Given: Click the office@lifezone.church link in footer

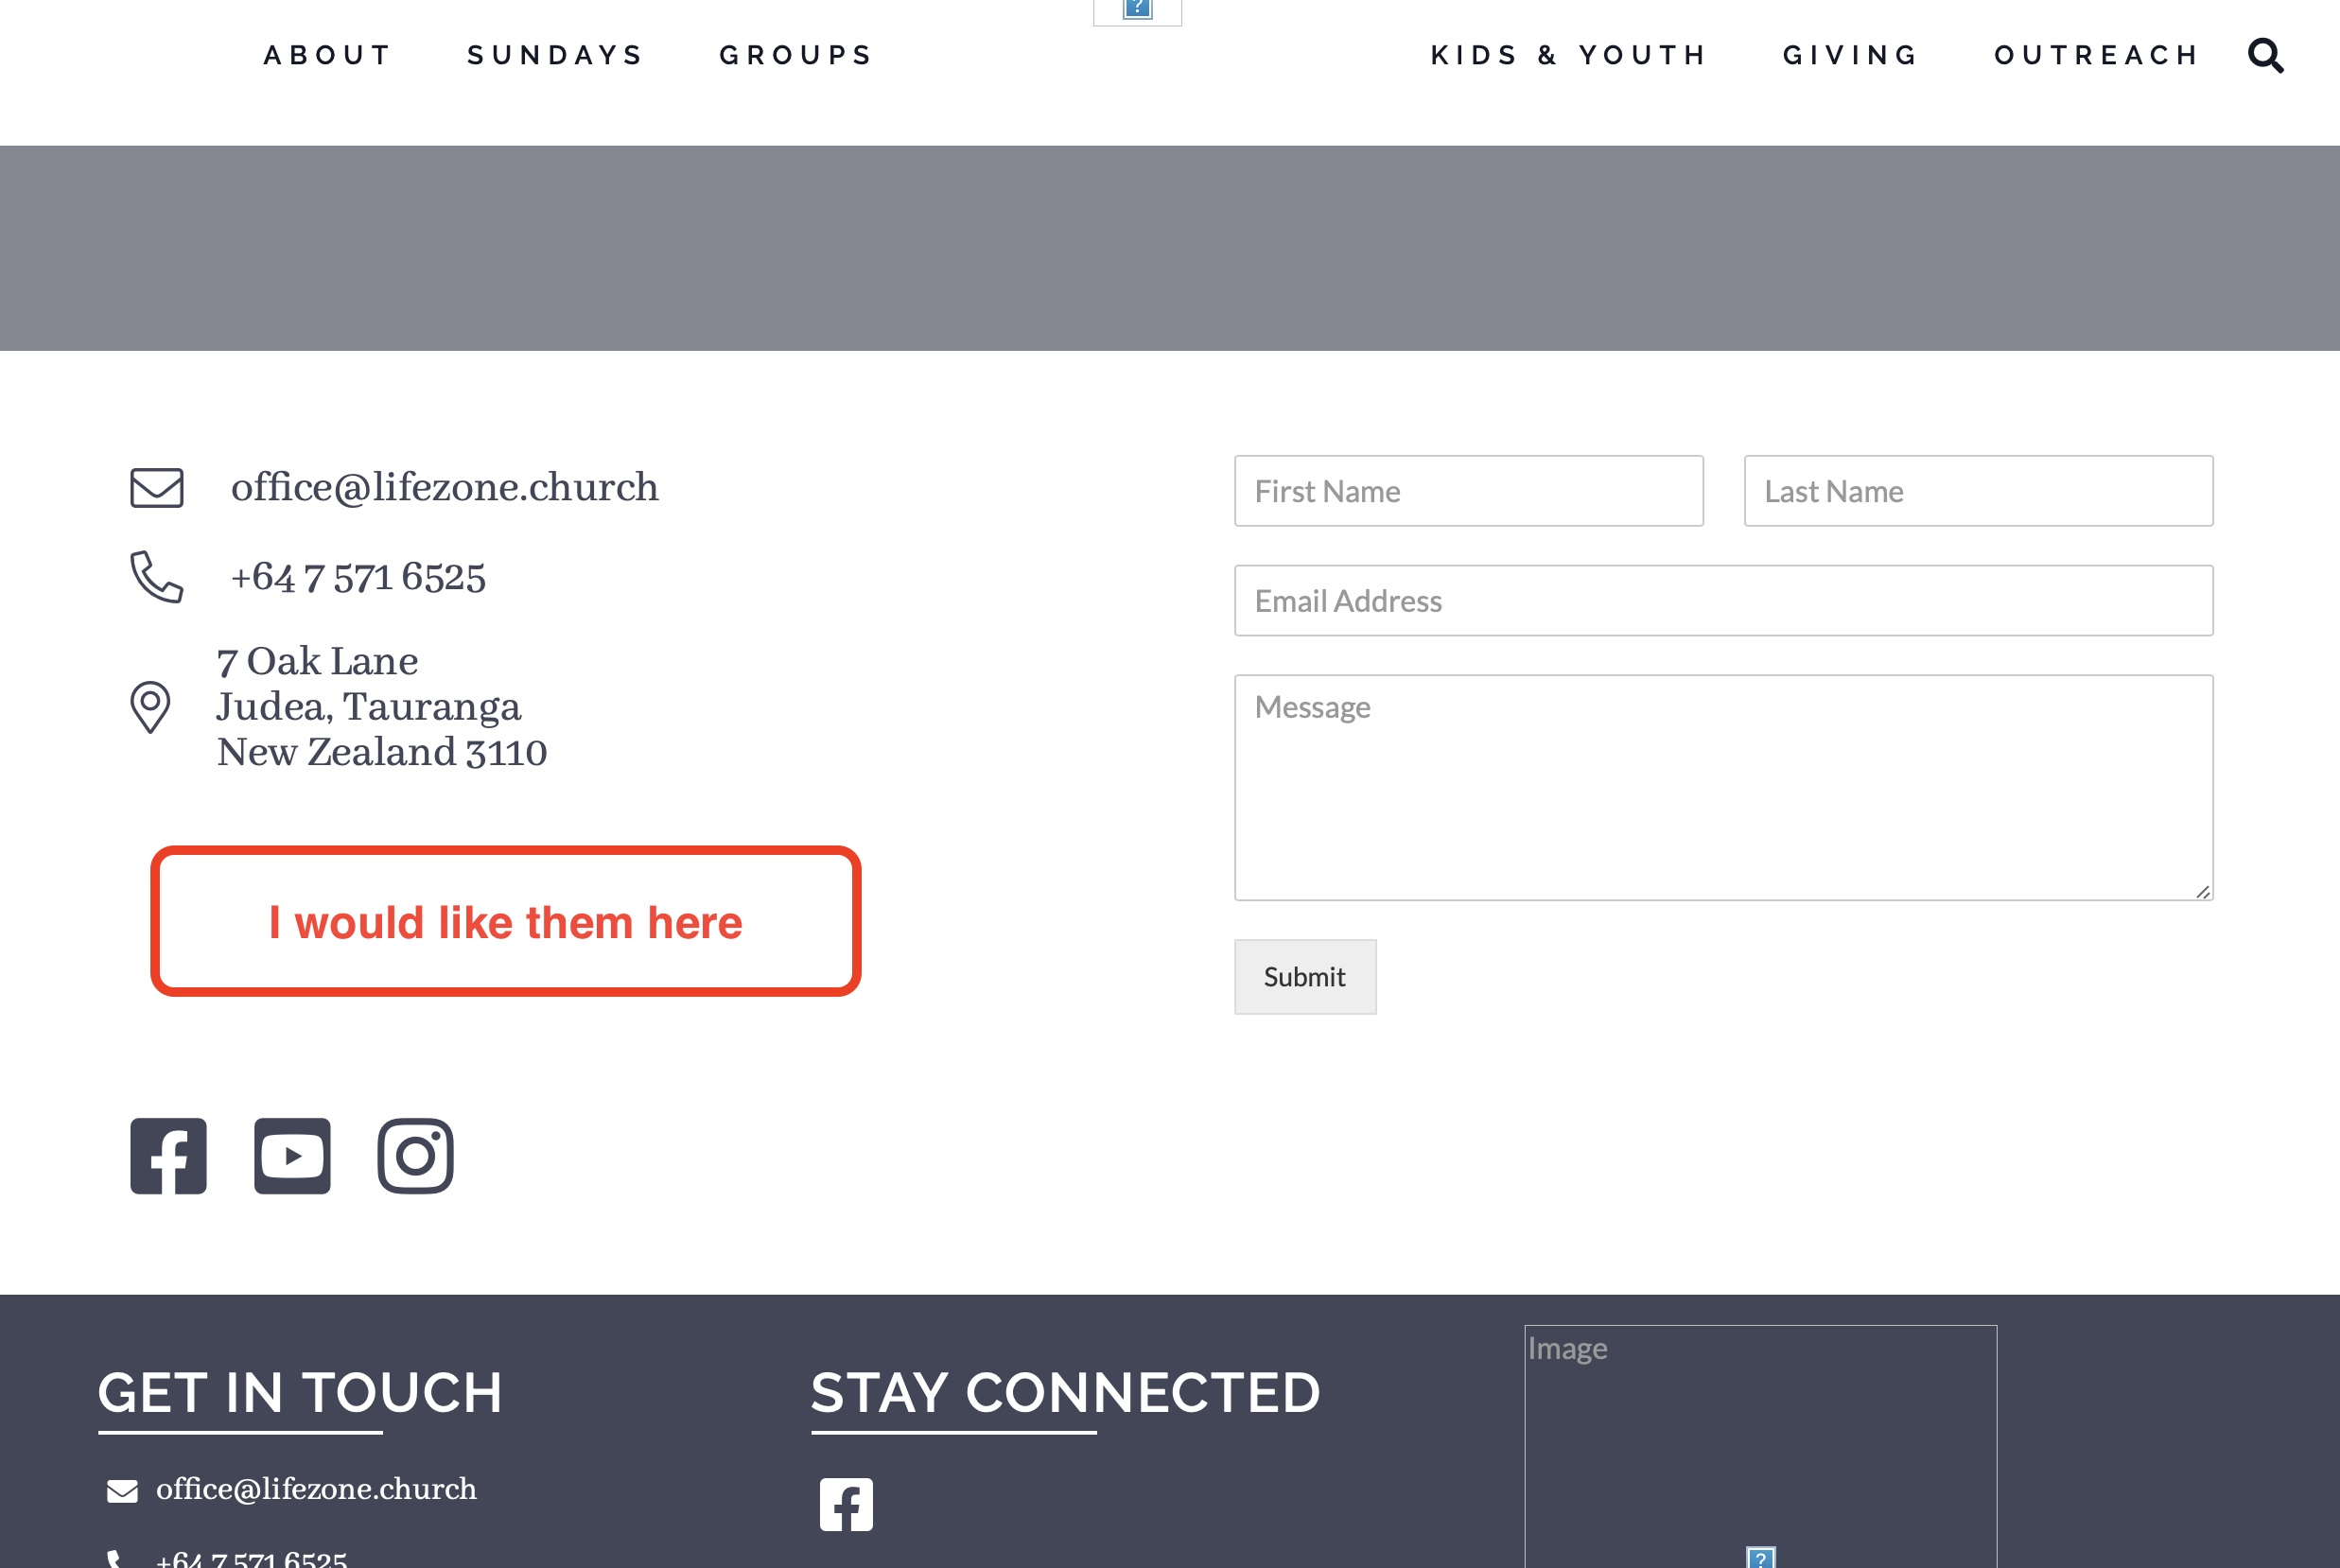Looking at the screenshot, I should click(316, 1489).
